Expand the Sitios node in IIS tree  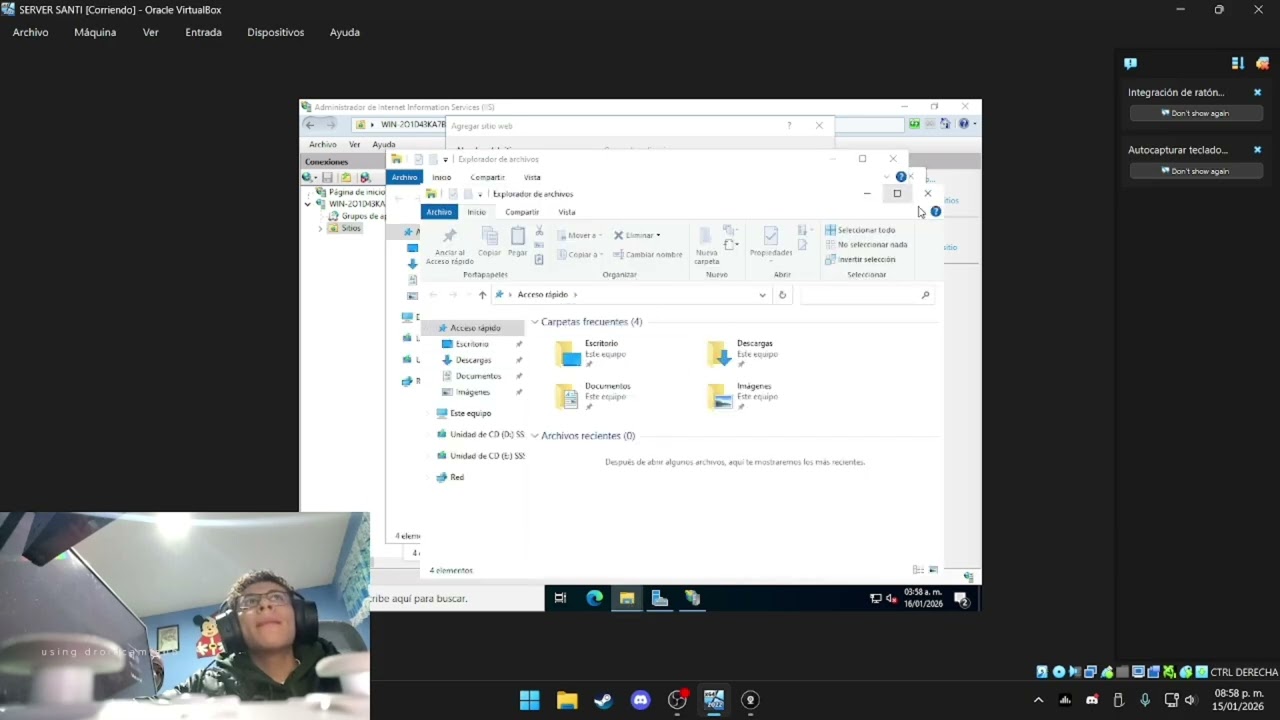tap(321, 228)
